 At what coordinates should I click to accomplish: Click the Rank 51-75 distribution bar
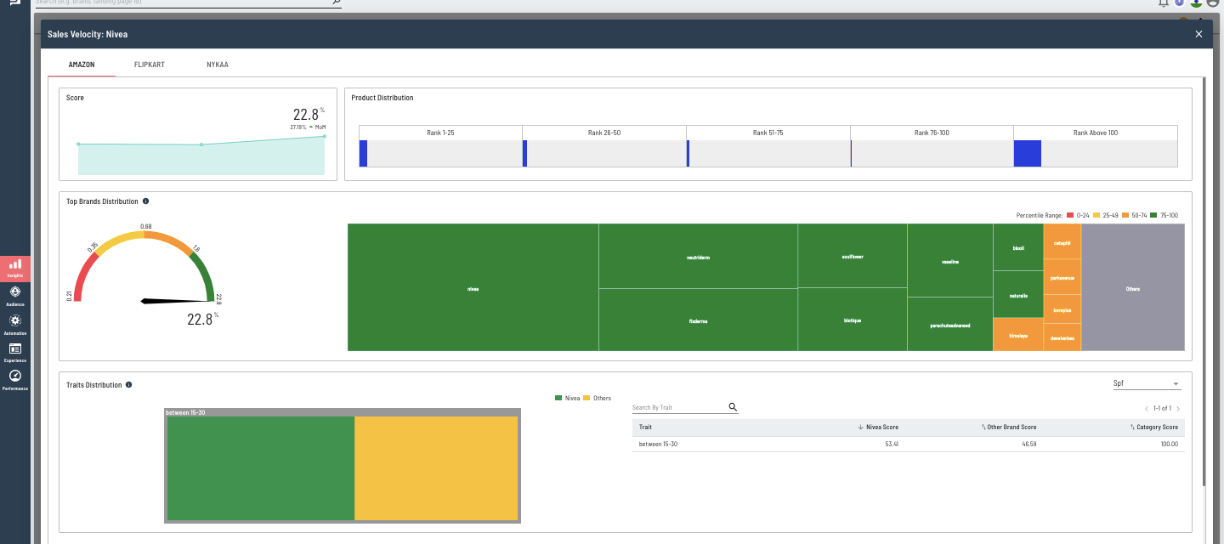click(x=688, y=153)
